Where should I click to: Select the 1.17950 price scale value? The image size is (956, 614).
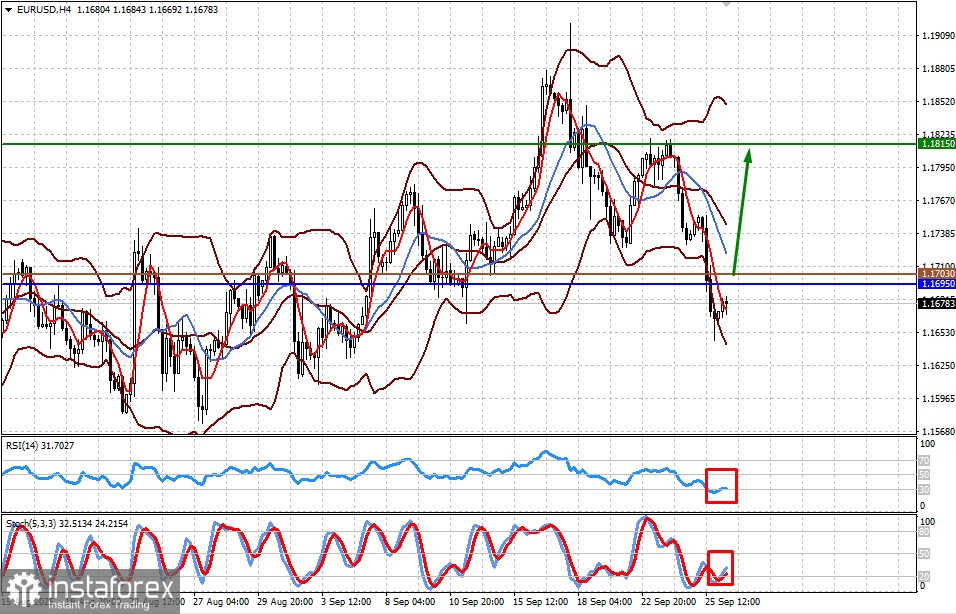coord(938,168)
